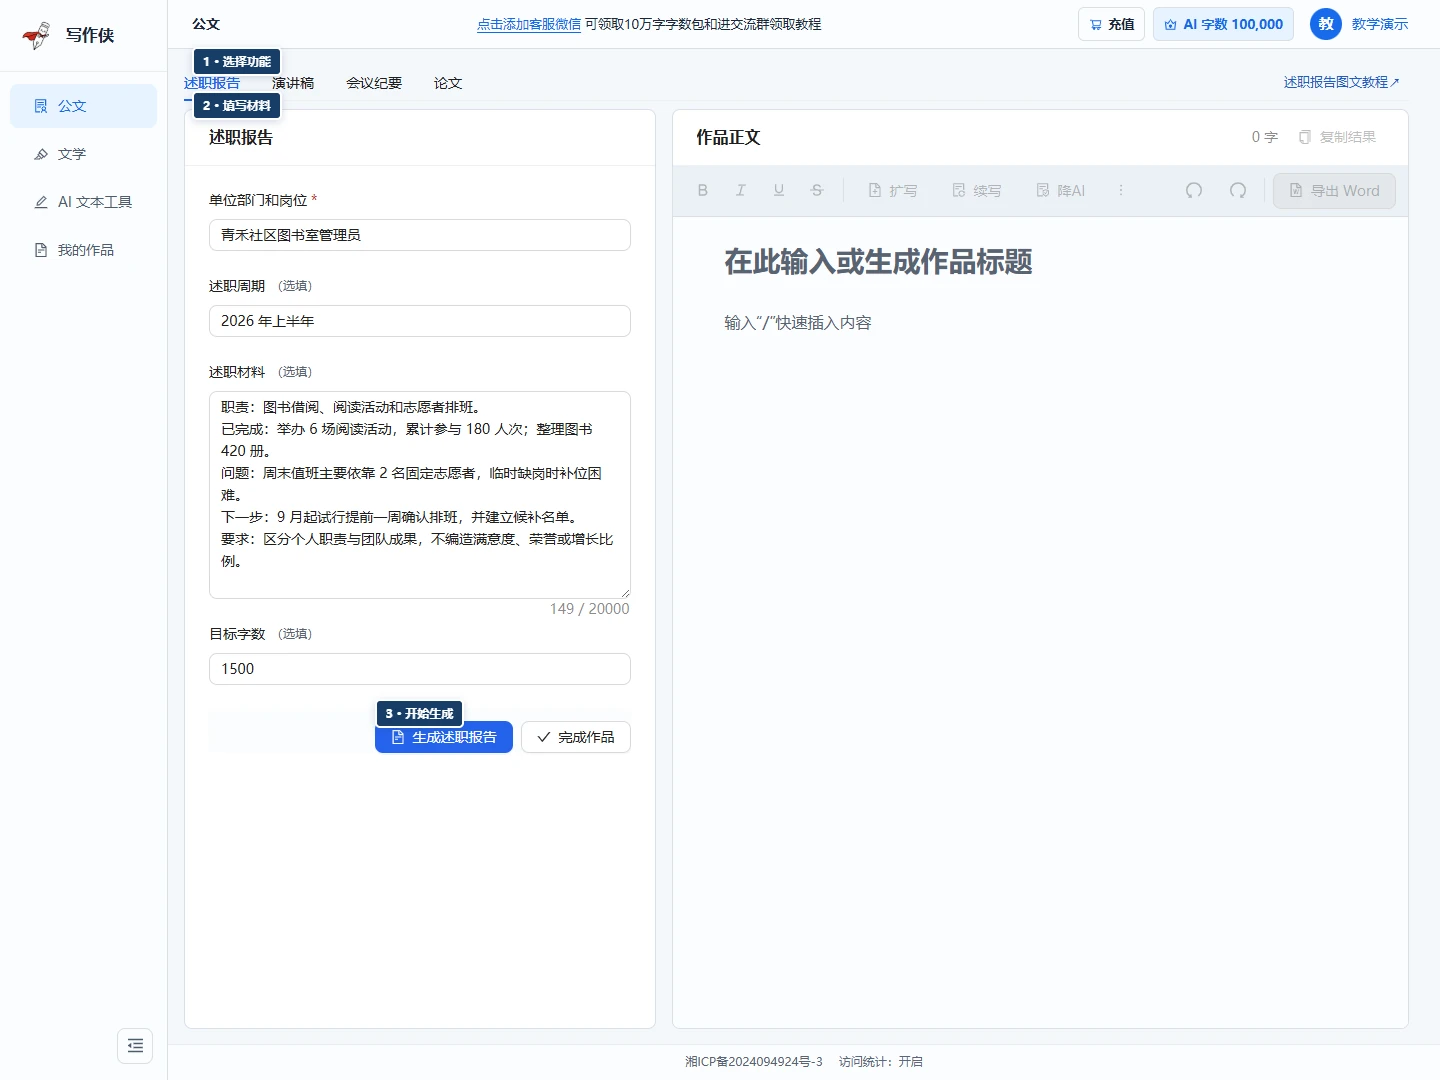Focus the 单位部门和岗位 input field
Image resolution: width=1440 pixels, height=1080 pixels.
point(420,235)
